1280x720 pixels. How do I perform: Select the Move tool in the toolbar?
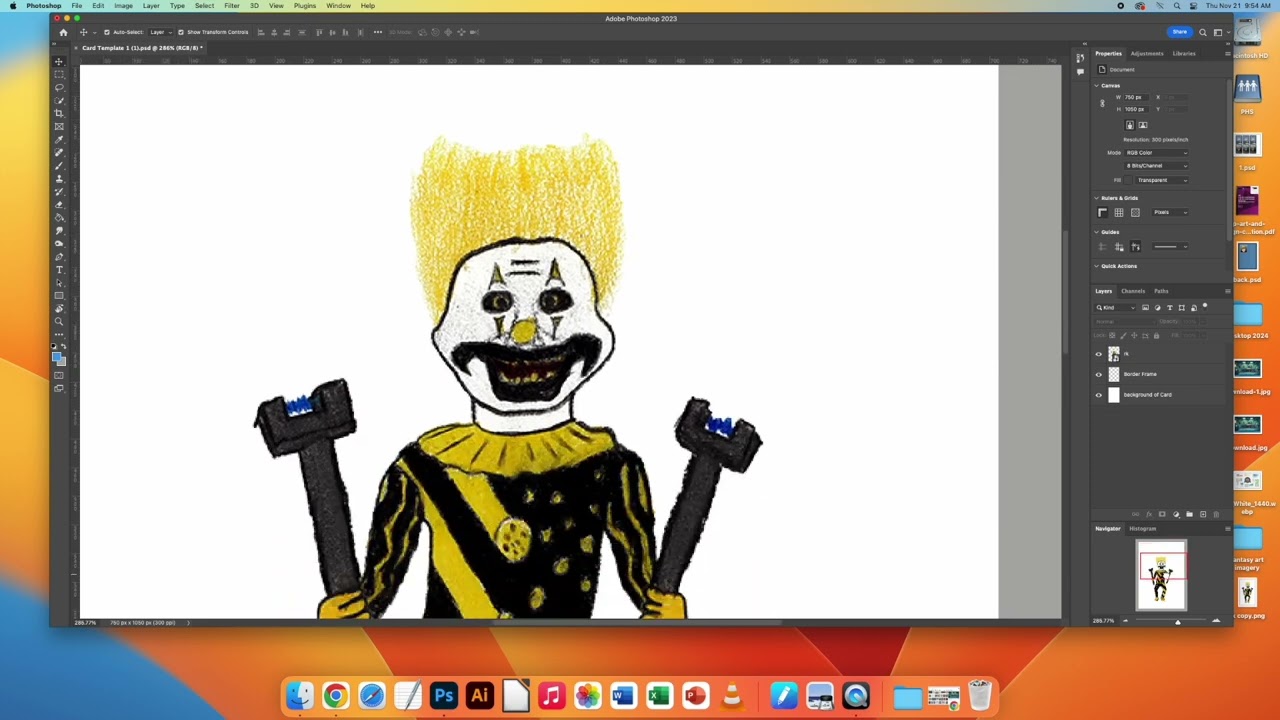coord(59,61)
